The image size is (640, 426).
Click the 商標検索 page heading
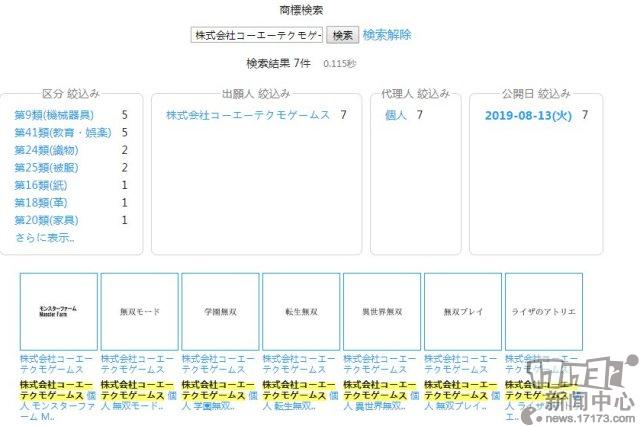click(301, 10)
